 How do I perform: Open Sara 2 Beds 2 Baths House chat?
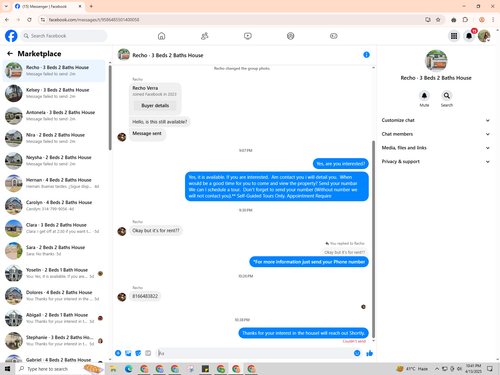pyautogui.click(x=54, y=251)
